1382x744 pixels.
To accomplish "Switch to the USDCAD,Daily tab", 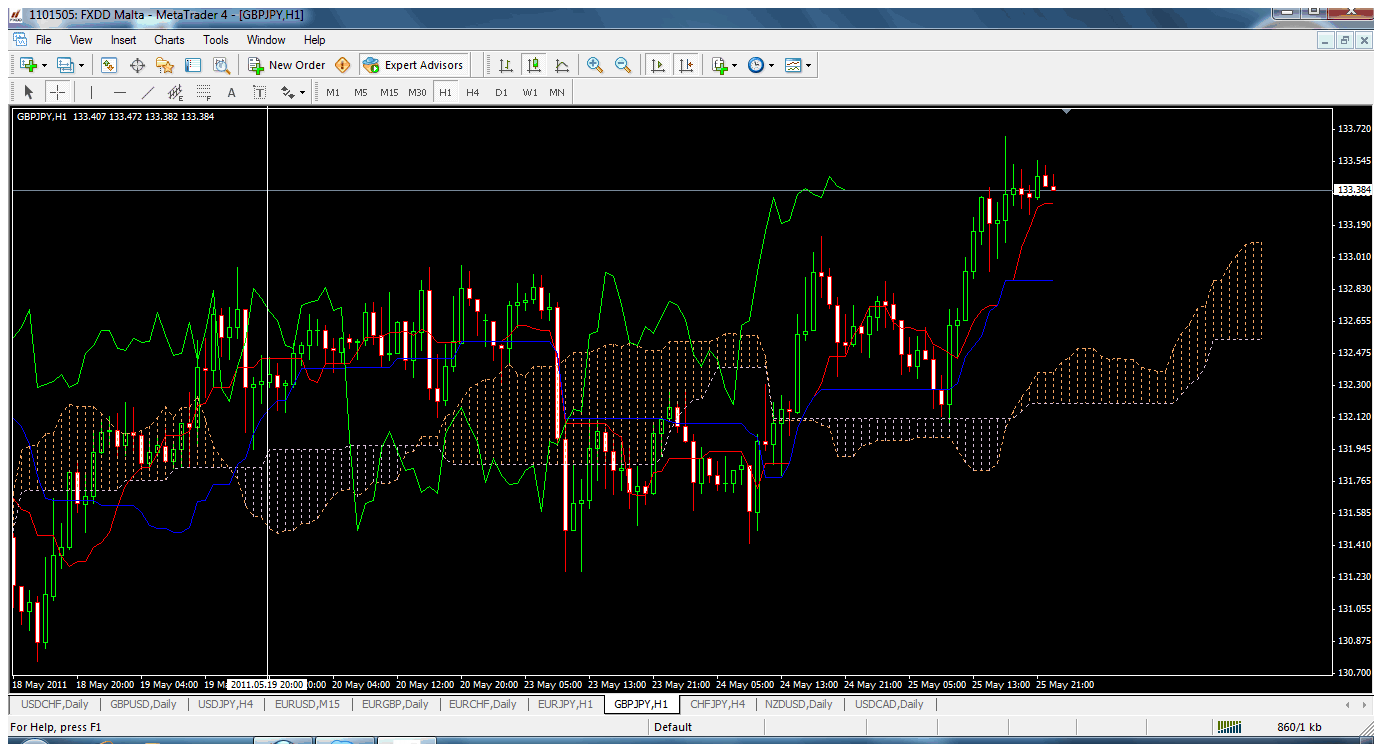I will click(x=889, y=704).
